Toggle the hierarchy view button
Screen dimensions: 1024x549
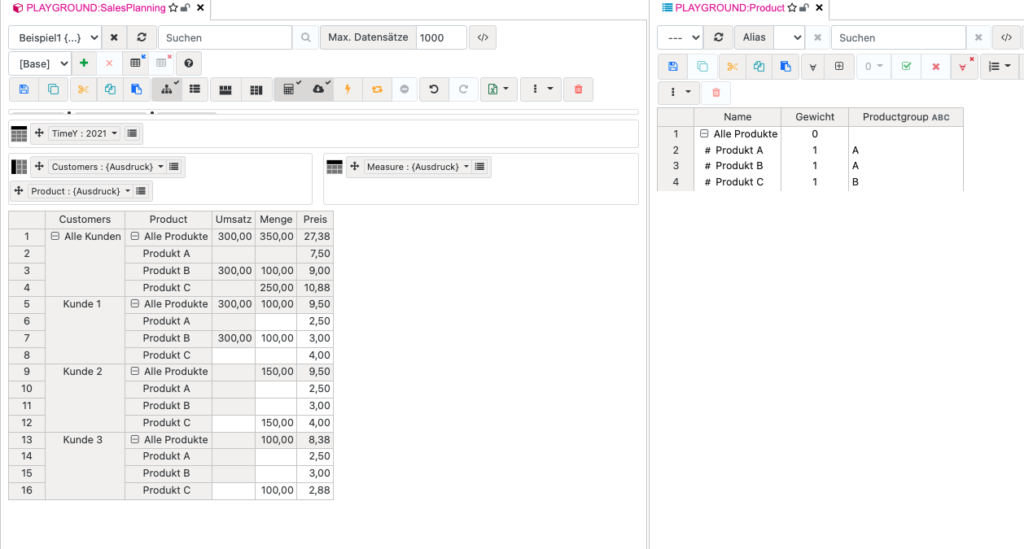tap(166, 89)
